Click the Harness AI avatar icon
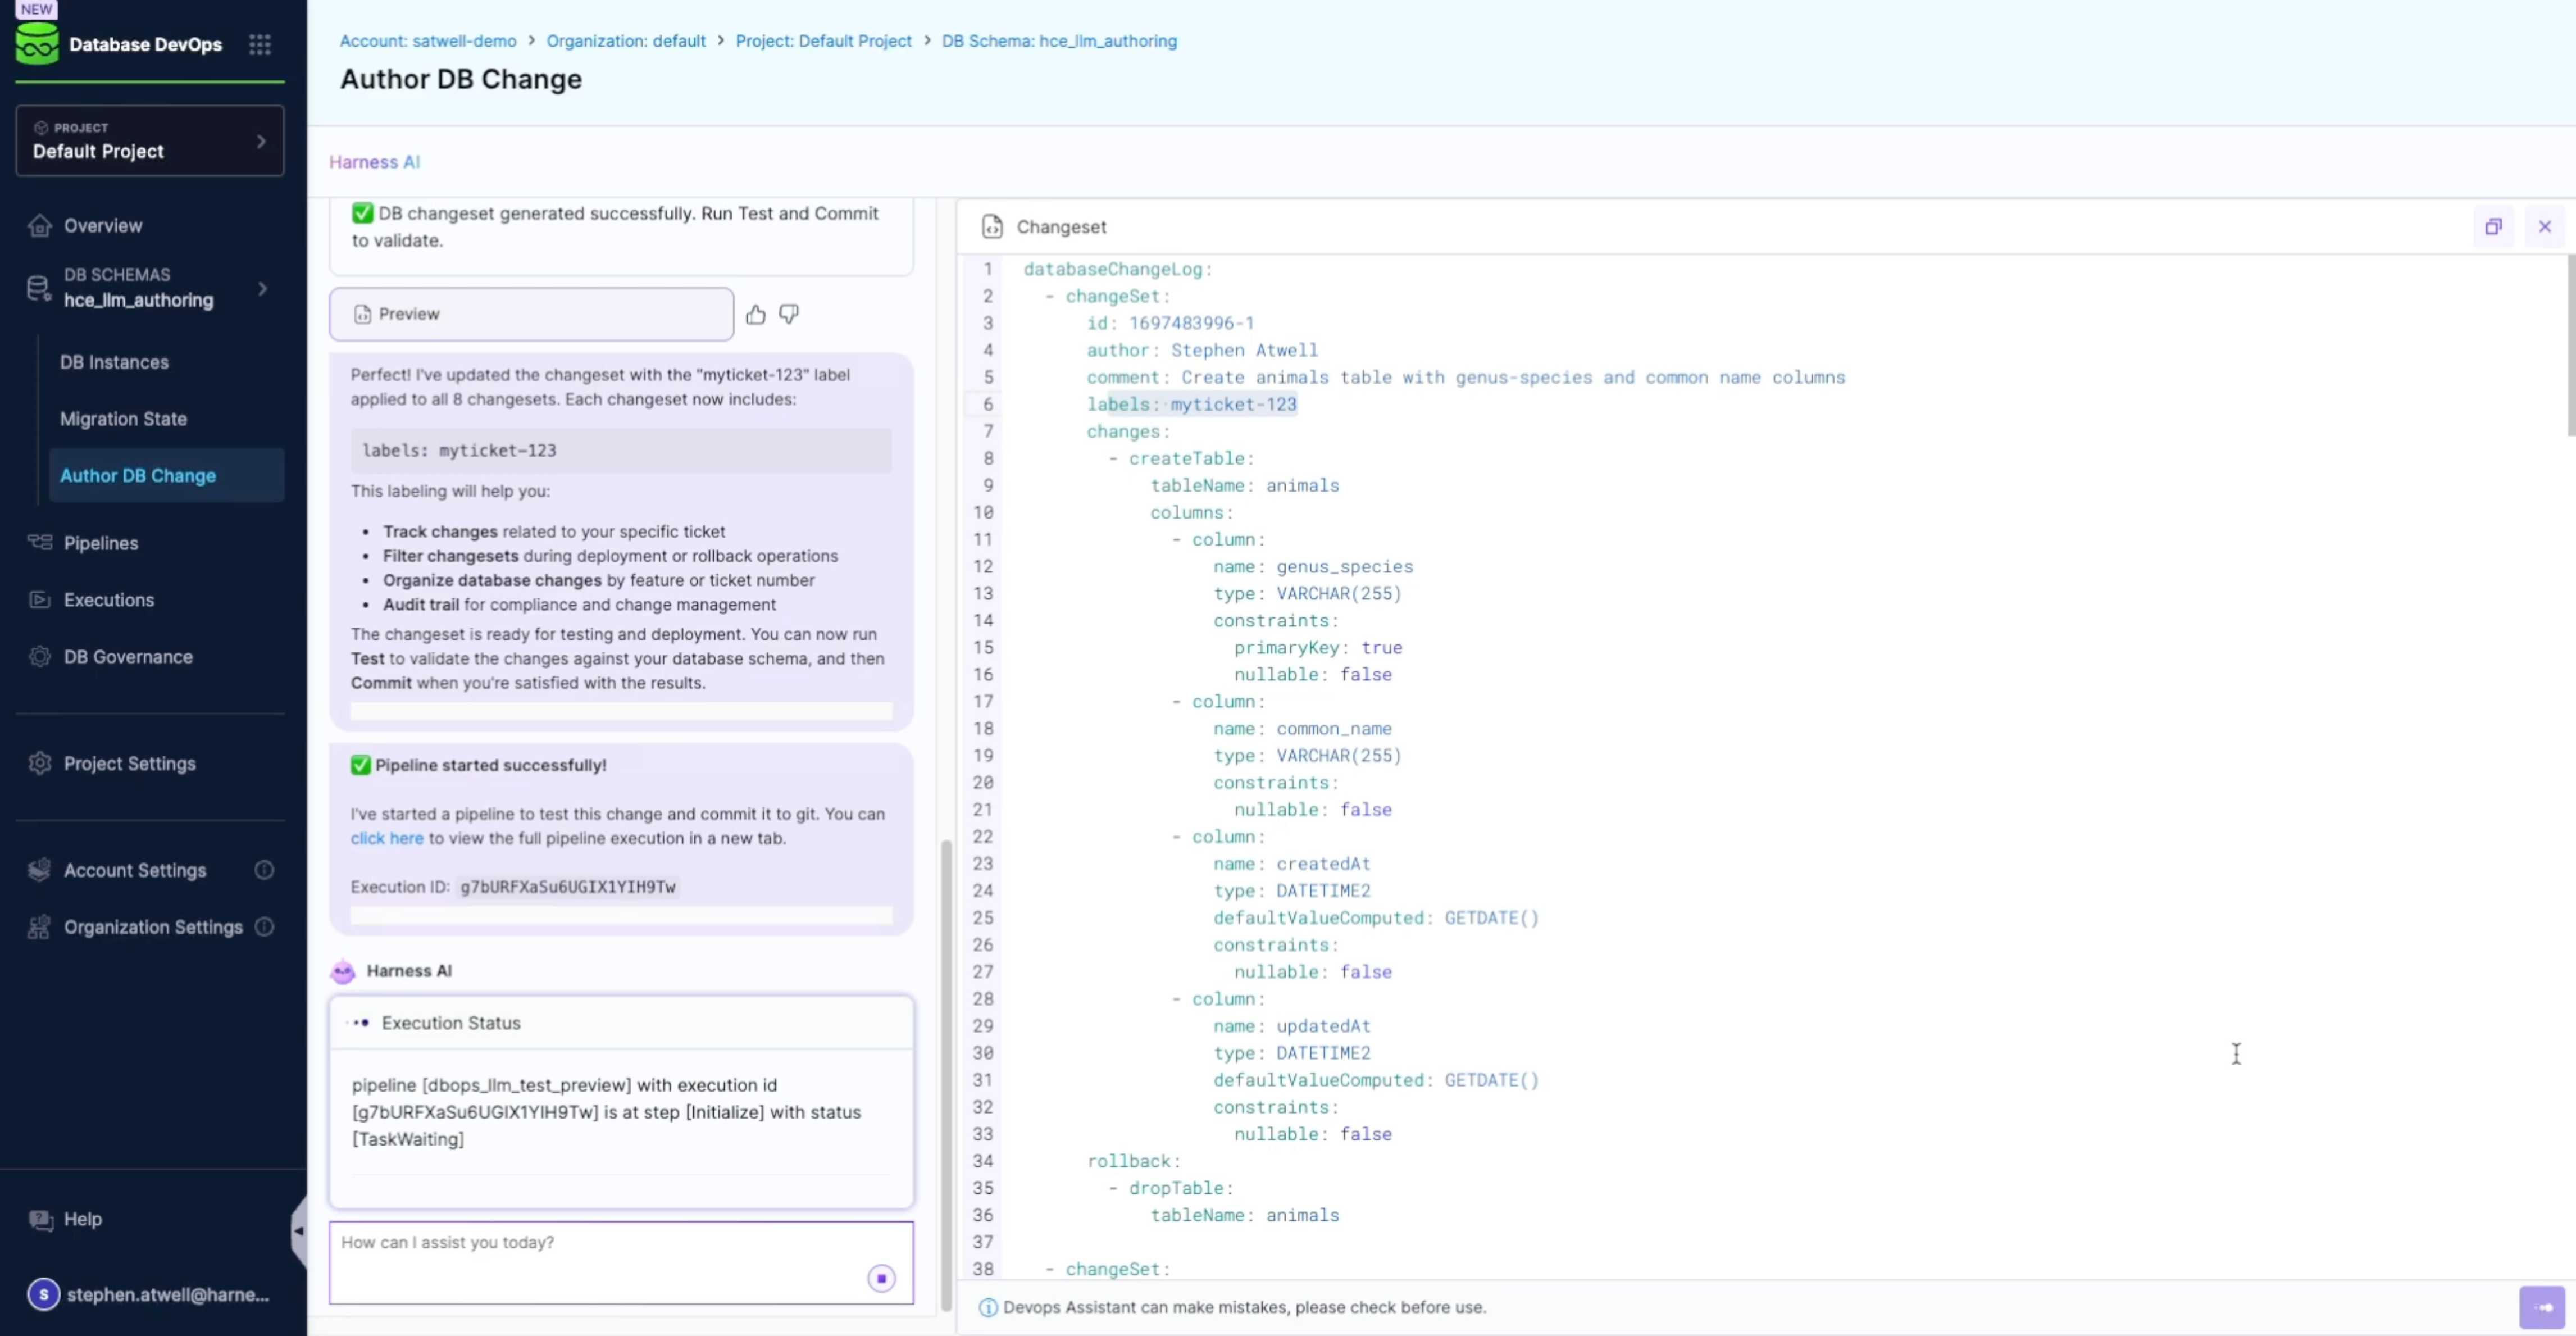Viewport: 2576px width, 1336px height. [x=343, y=971]
